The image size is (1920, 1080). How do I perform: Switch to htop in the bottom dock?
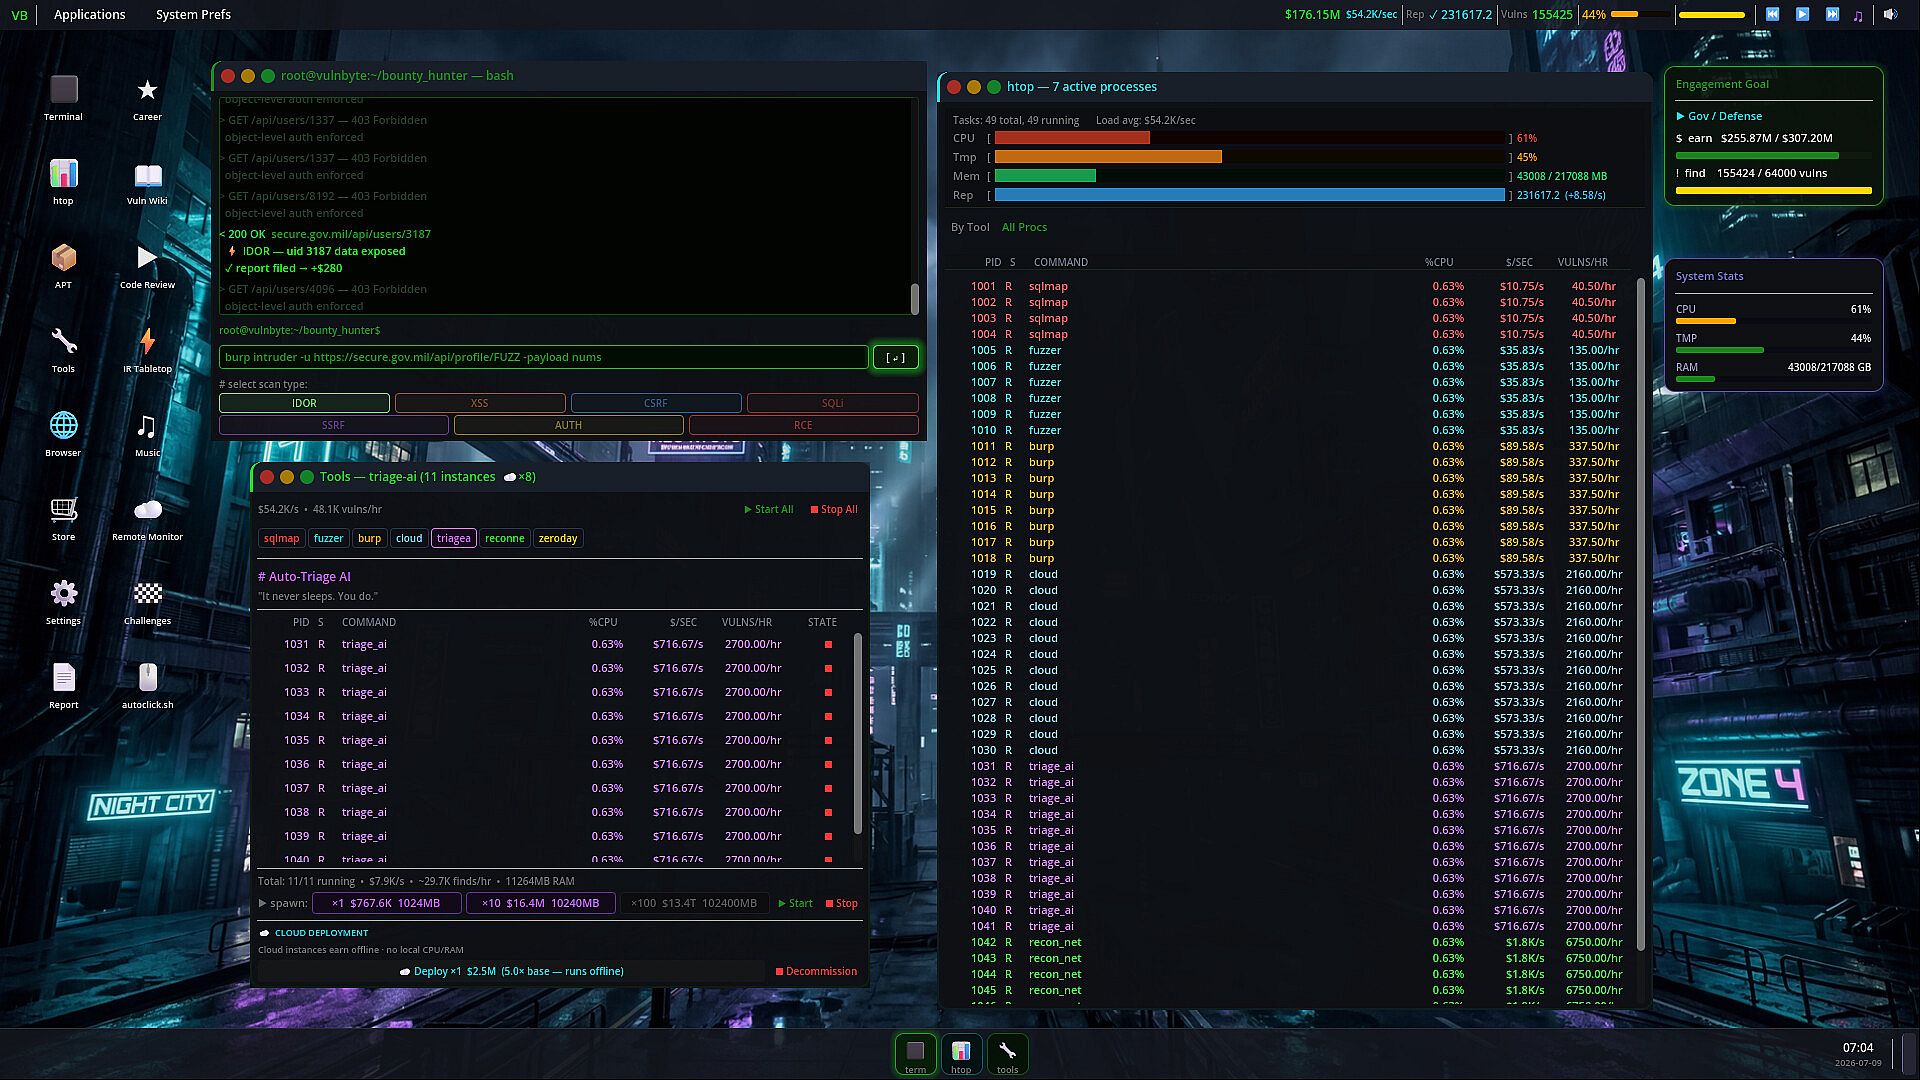coord(961,1055)
